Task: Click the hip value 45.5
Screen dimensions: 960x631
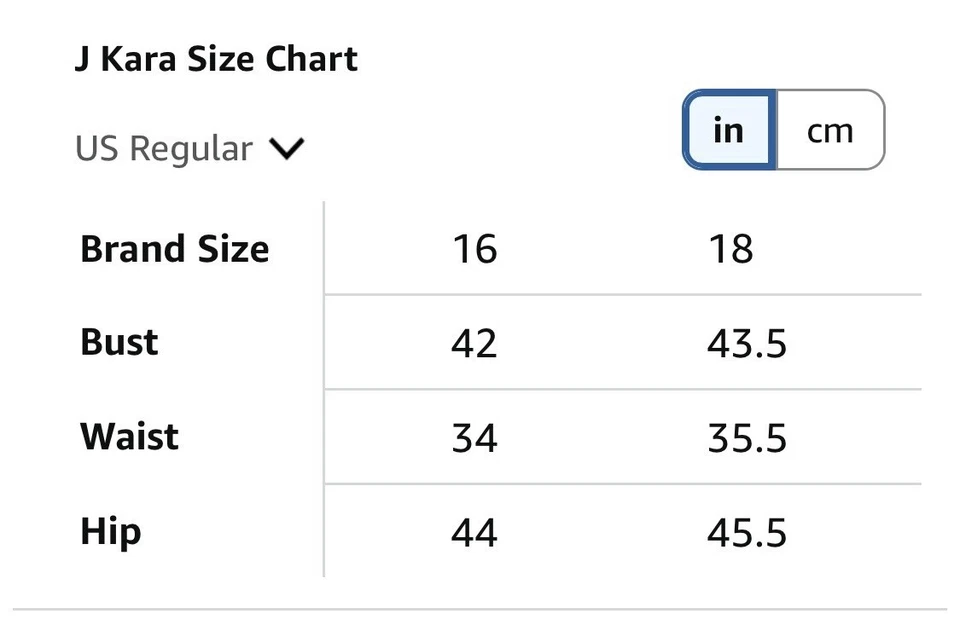Action: coord(747,533)
